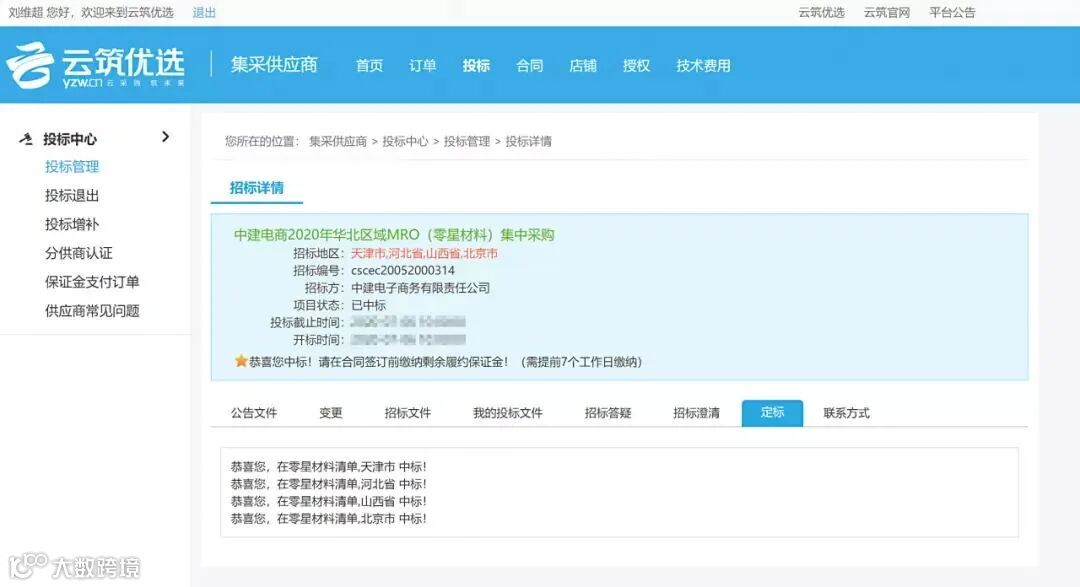Viewport: 1080px width, 587px height.
Task: Open the 平台公告 link
Action: coord(952,12)
